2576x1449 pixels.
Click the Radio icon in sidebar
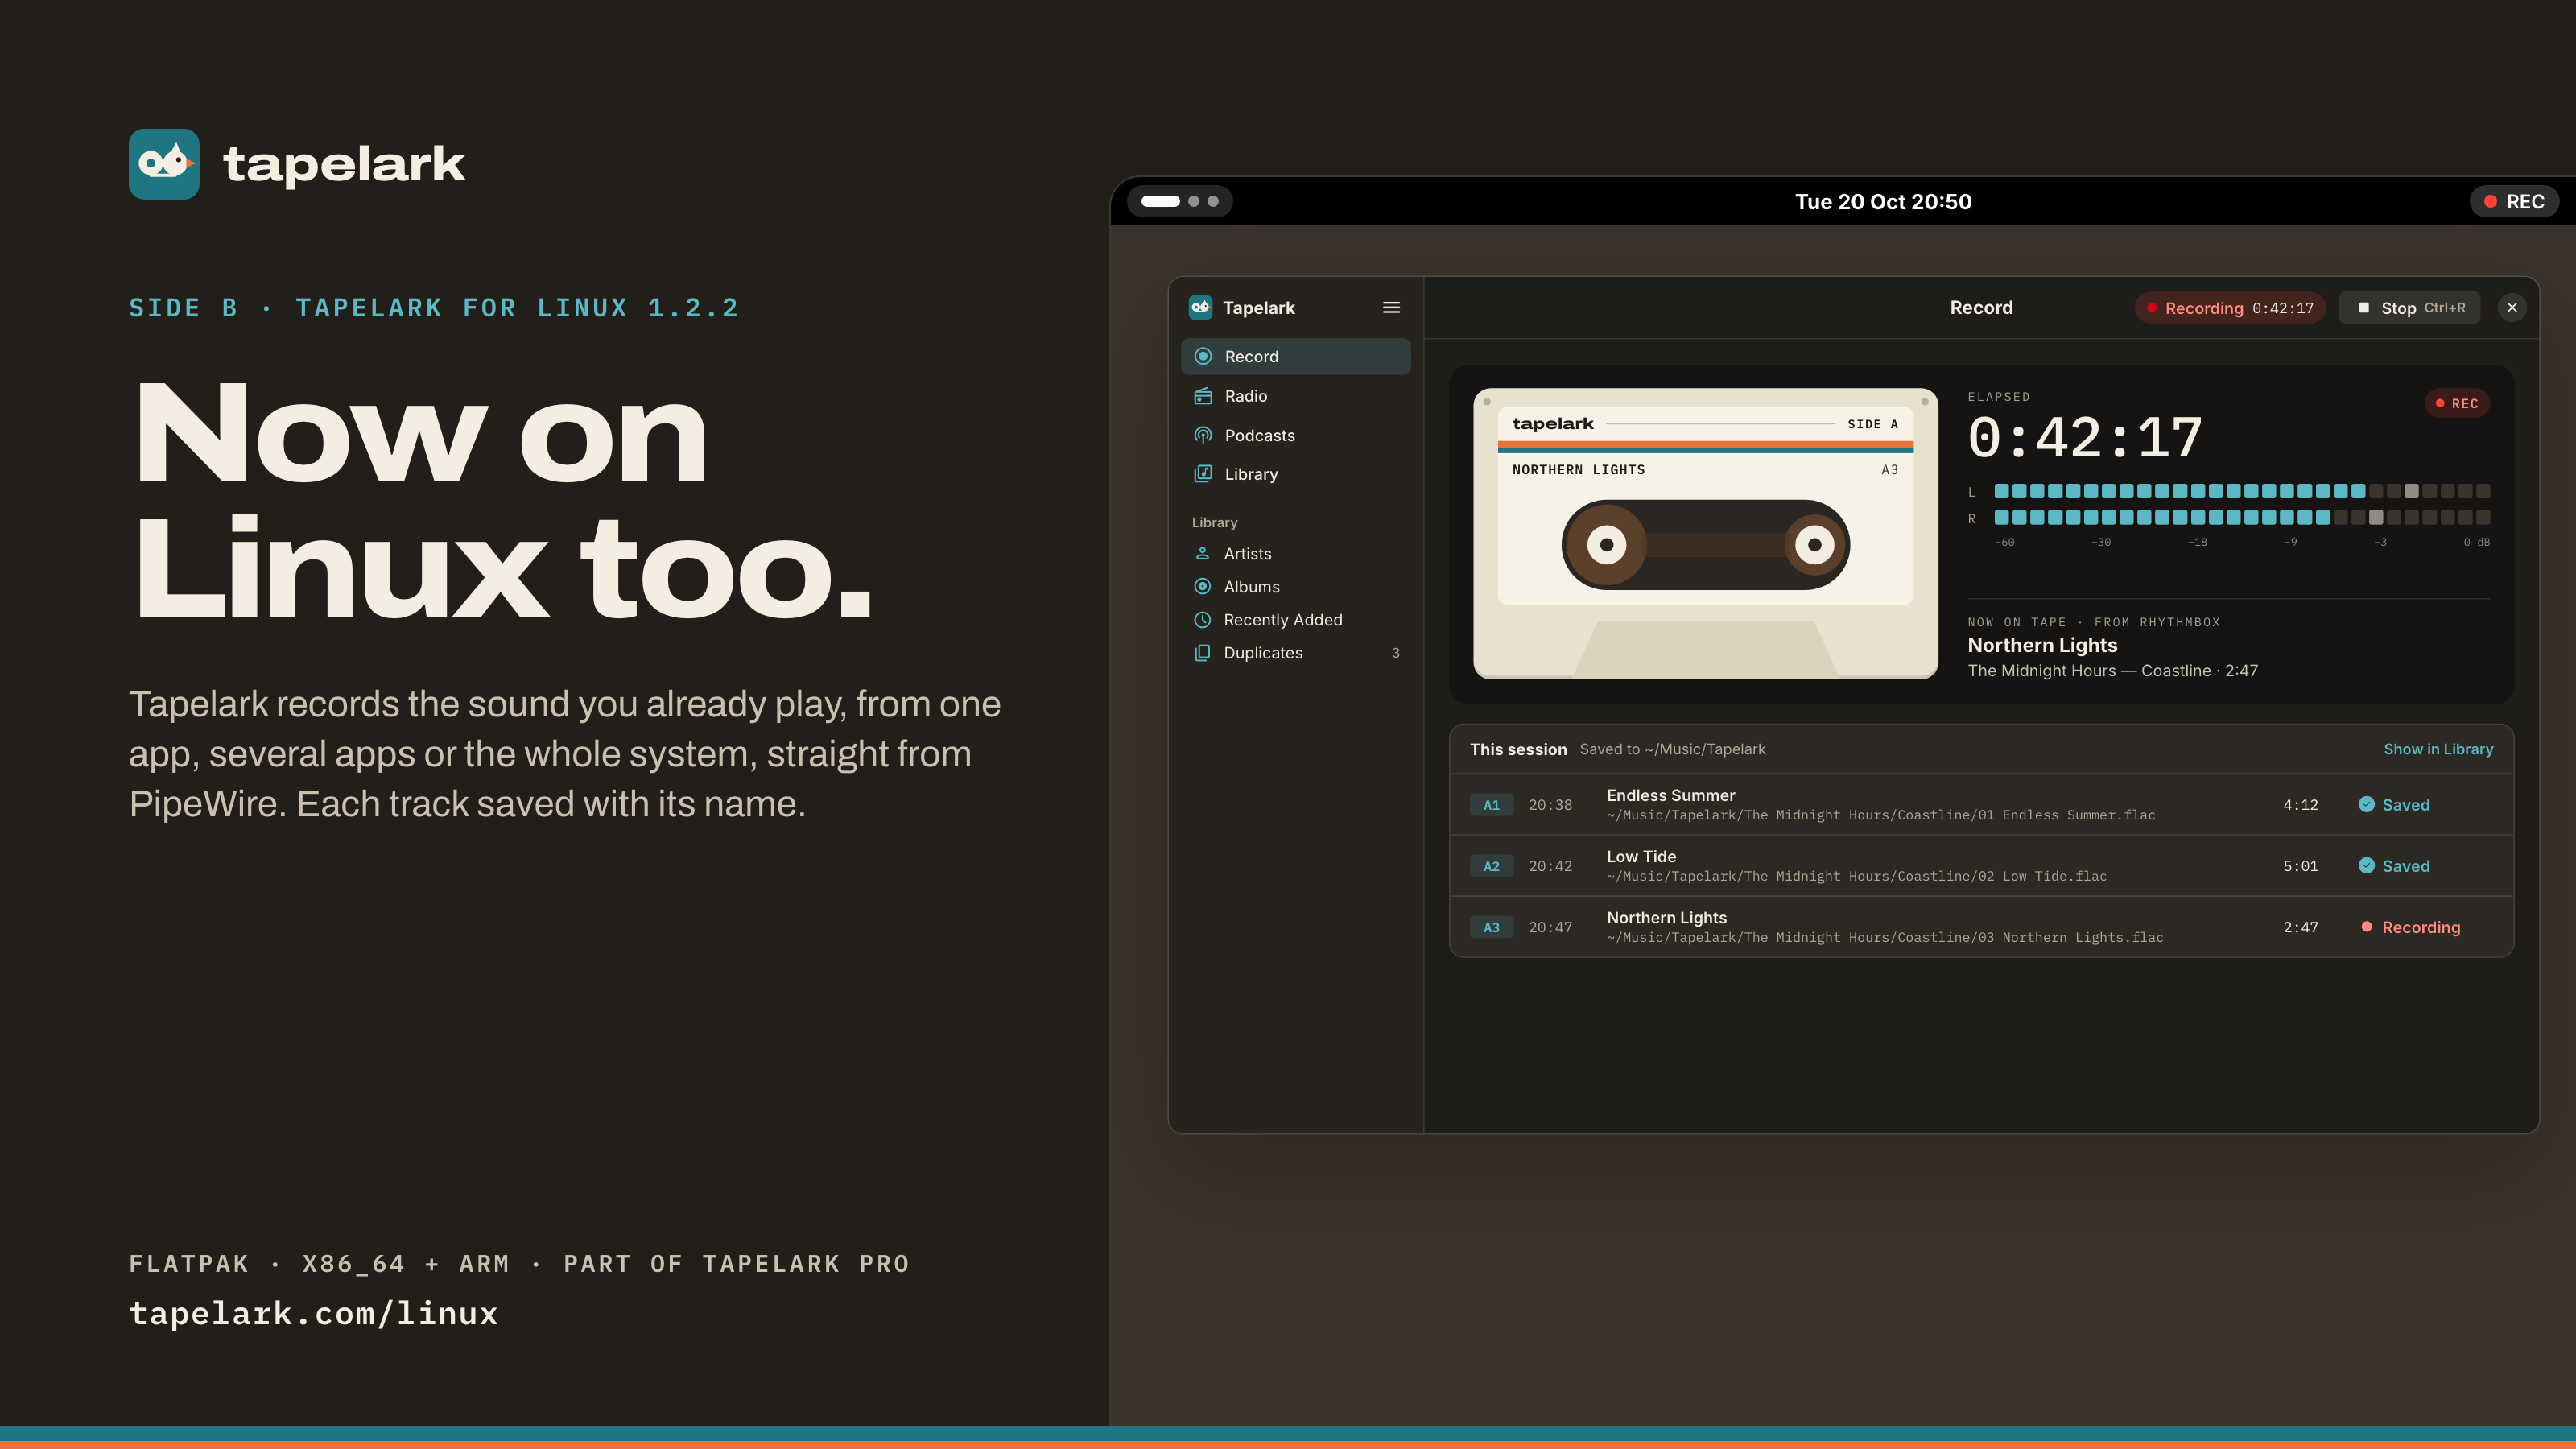coord(1204,396)
